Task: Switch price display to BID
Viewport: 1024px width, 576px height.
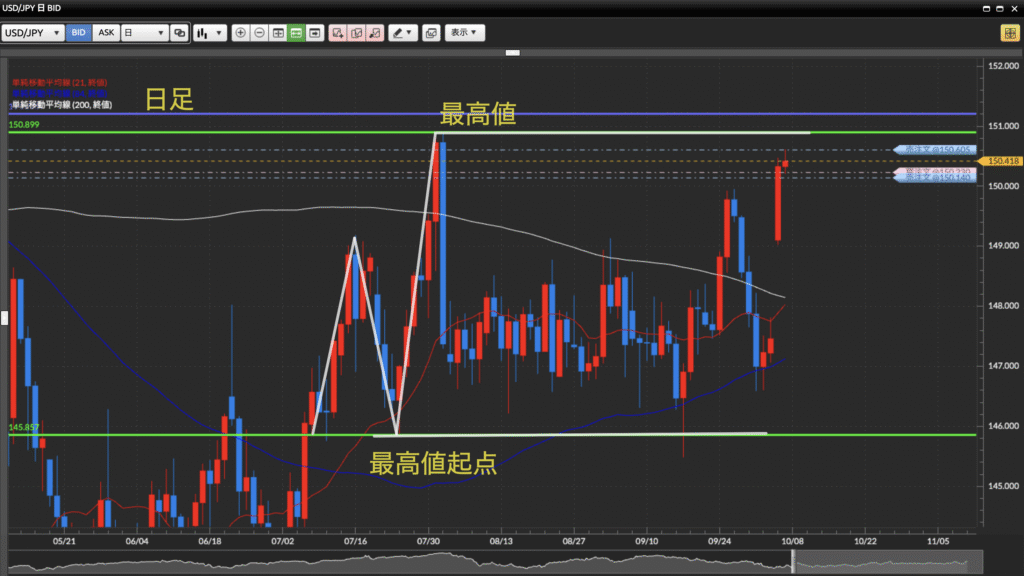Action: (x=79, y=33)
